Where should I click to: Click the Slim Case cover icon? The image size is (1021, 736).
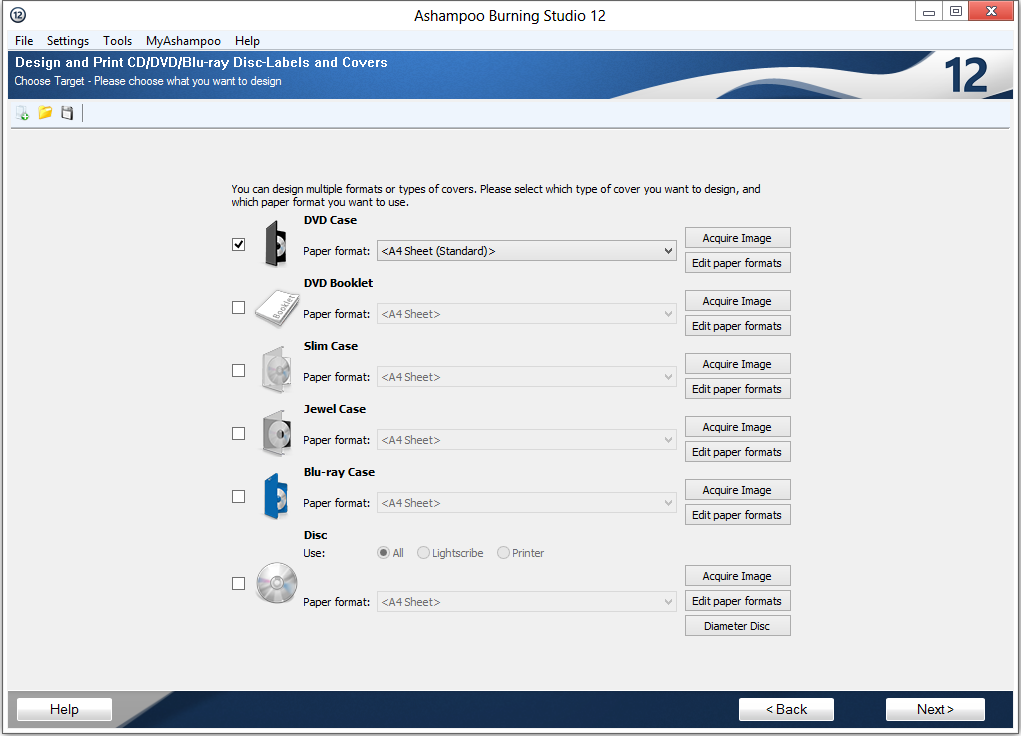(x=277, y=370)
